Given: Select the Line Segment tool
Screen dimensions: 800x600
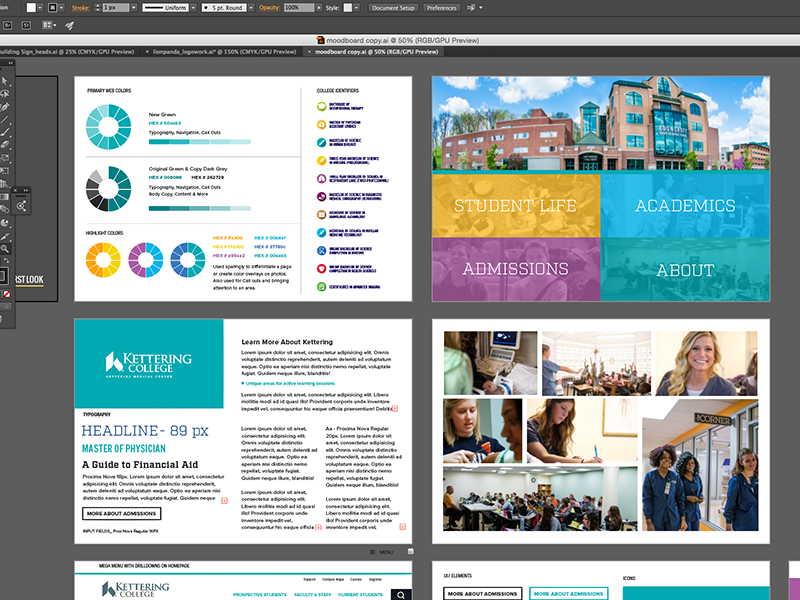Looking at the screenshot, I should (x=5, y=119).
